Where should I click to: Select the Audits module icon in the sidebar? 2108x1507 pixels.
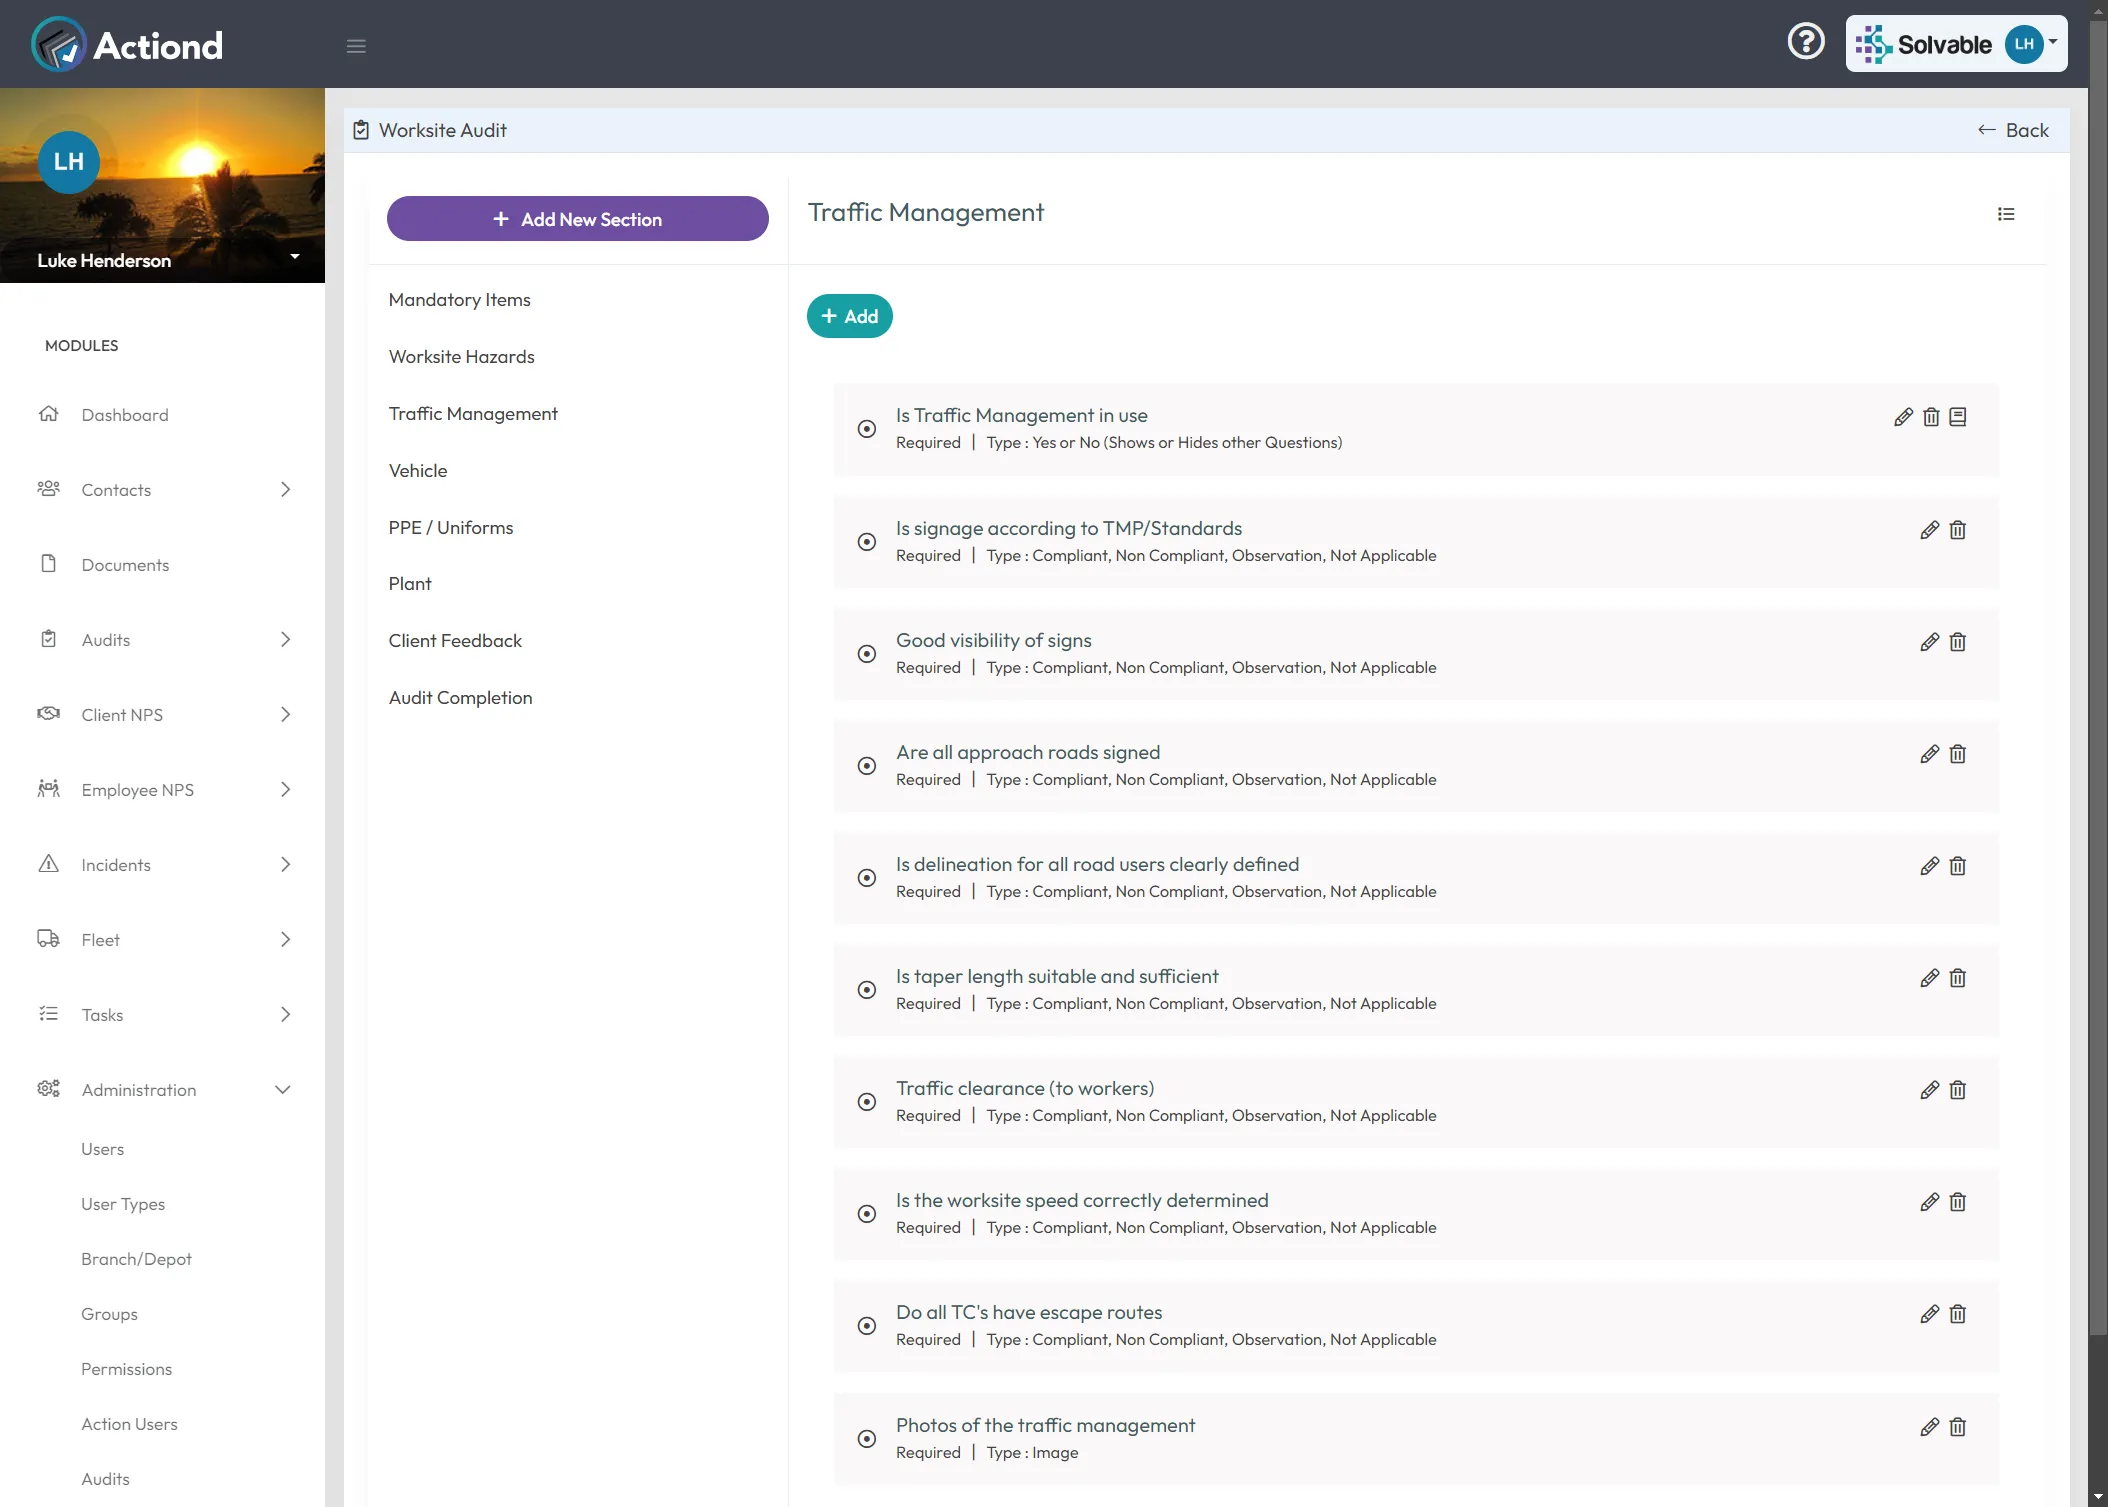49,639
